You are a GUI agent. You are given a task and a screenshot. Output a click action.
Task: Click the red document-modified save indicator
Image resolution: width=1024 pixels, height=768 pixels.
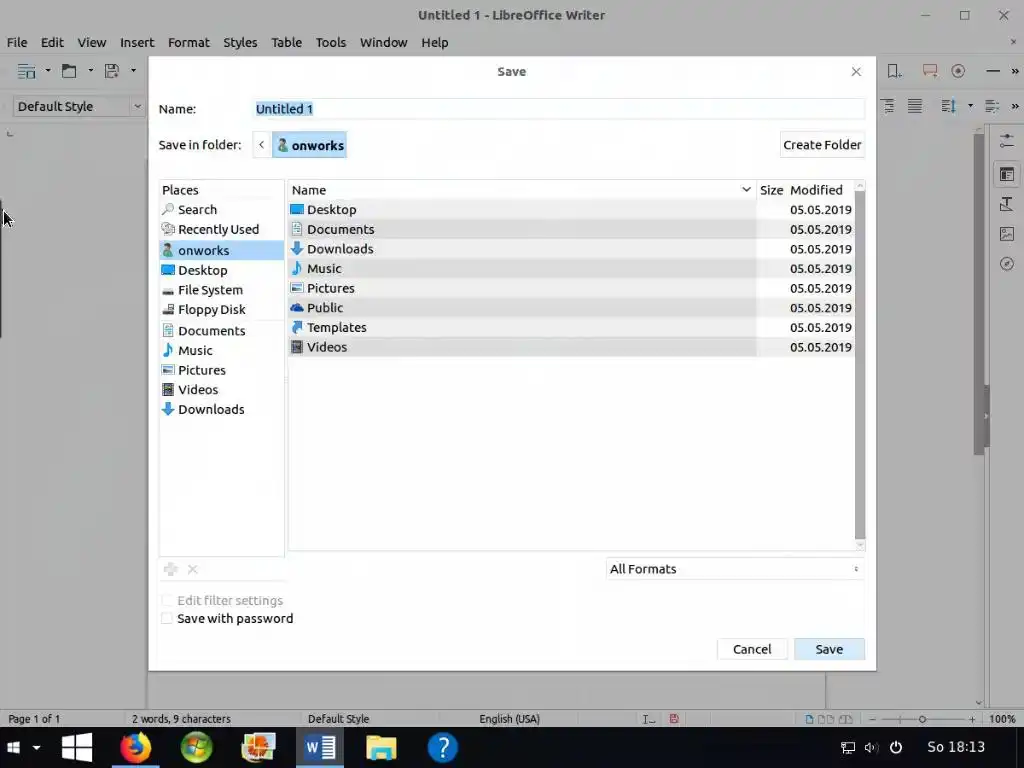pyautogui.click(x=674, y=719)
